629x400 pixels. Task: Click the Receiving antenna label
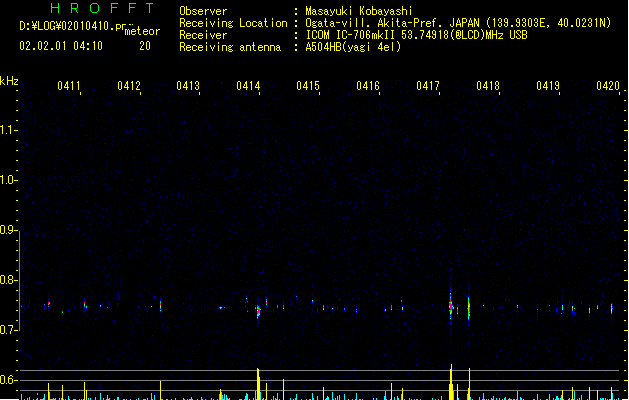(230, 47)
